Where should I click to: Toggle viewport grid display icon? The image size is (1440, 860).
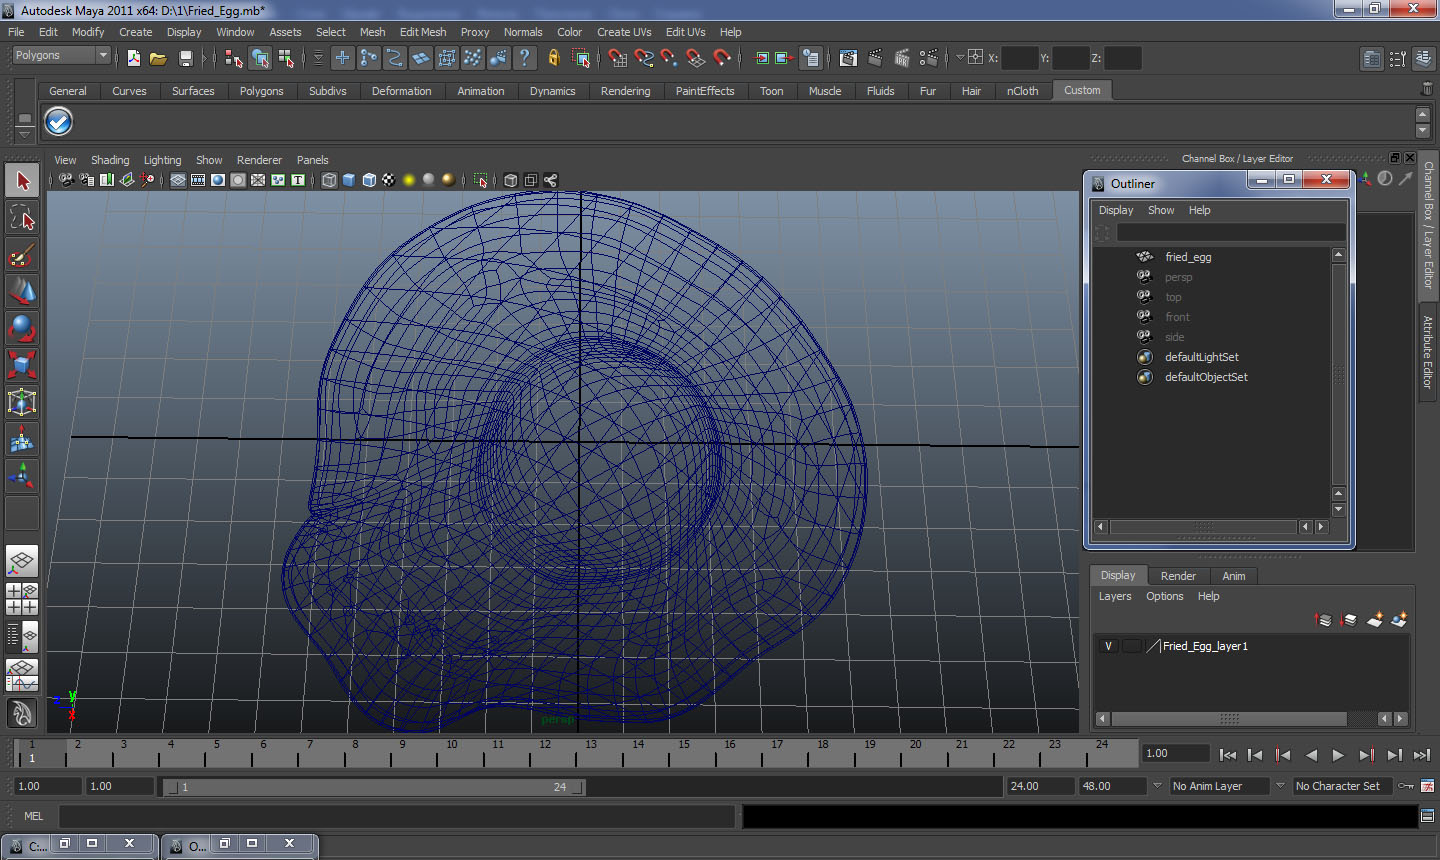point(178,180)
